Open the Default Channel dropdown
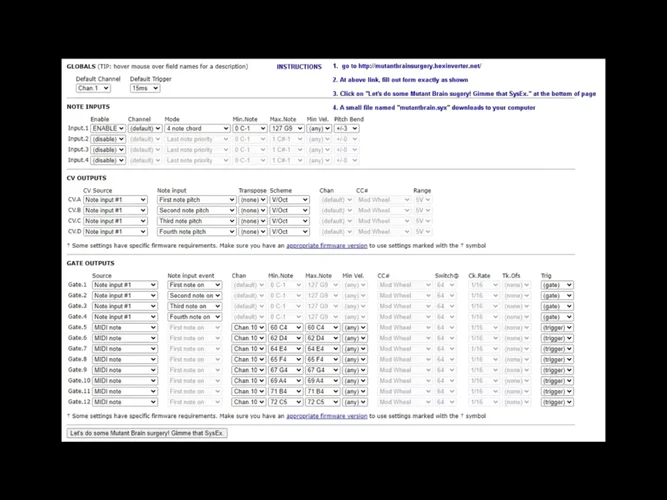 tap(93, 88)
